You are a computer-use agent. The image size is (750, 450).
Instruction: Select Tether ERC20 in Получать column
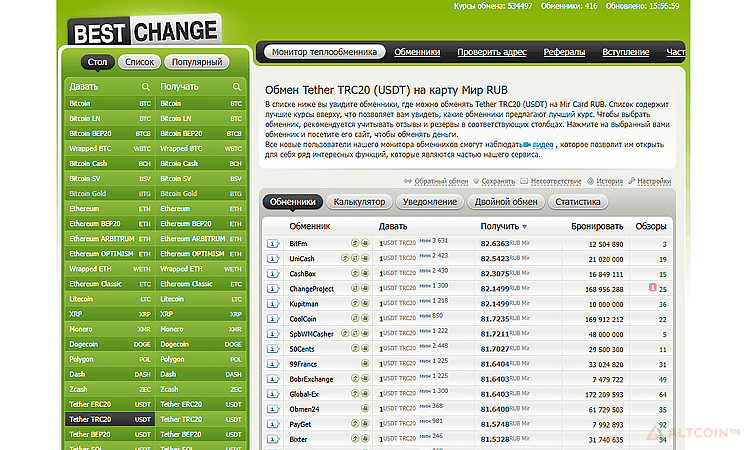(200, 404)
